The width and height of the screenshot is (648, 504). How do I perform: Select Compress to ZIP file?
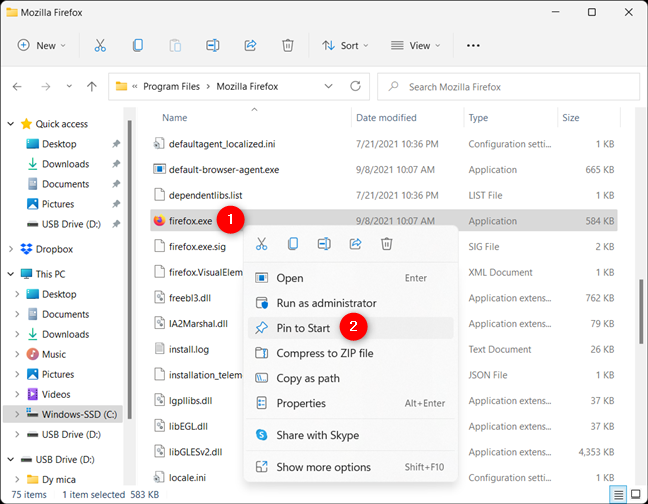[350, 353]
